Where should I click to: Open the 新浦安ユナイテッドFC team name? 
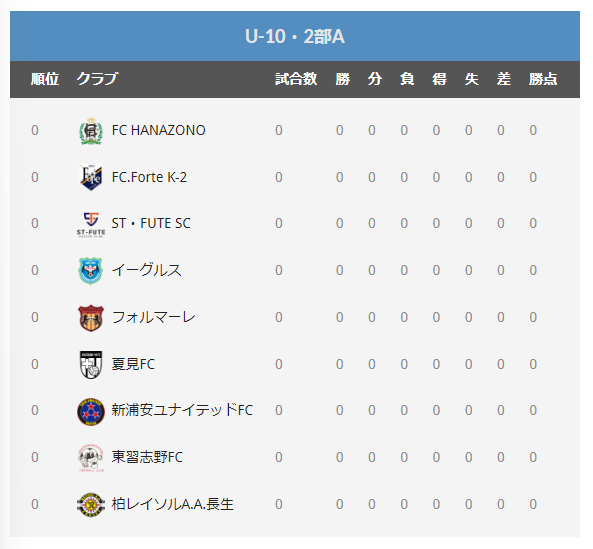[182, 410]
